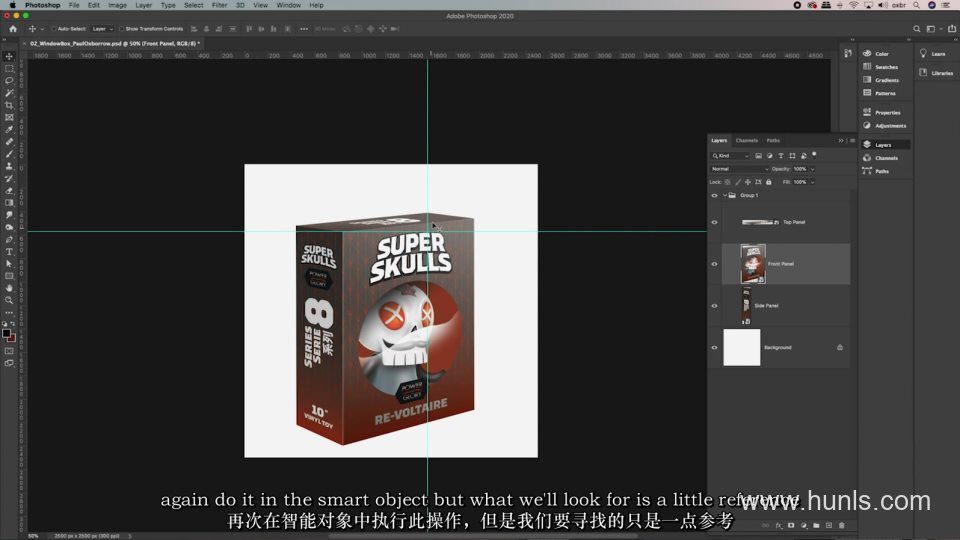
Task: Open the File menu
Action: click(74, 5)
